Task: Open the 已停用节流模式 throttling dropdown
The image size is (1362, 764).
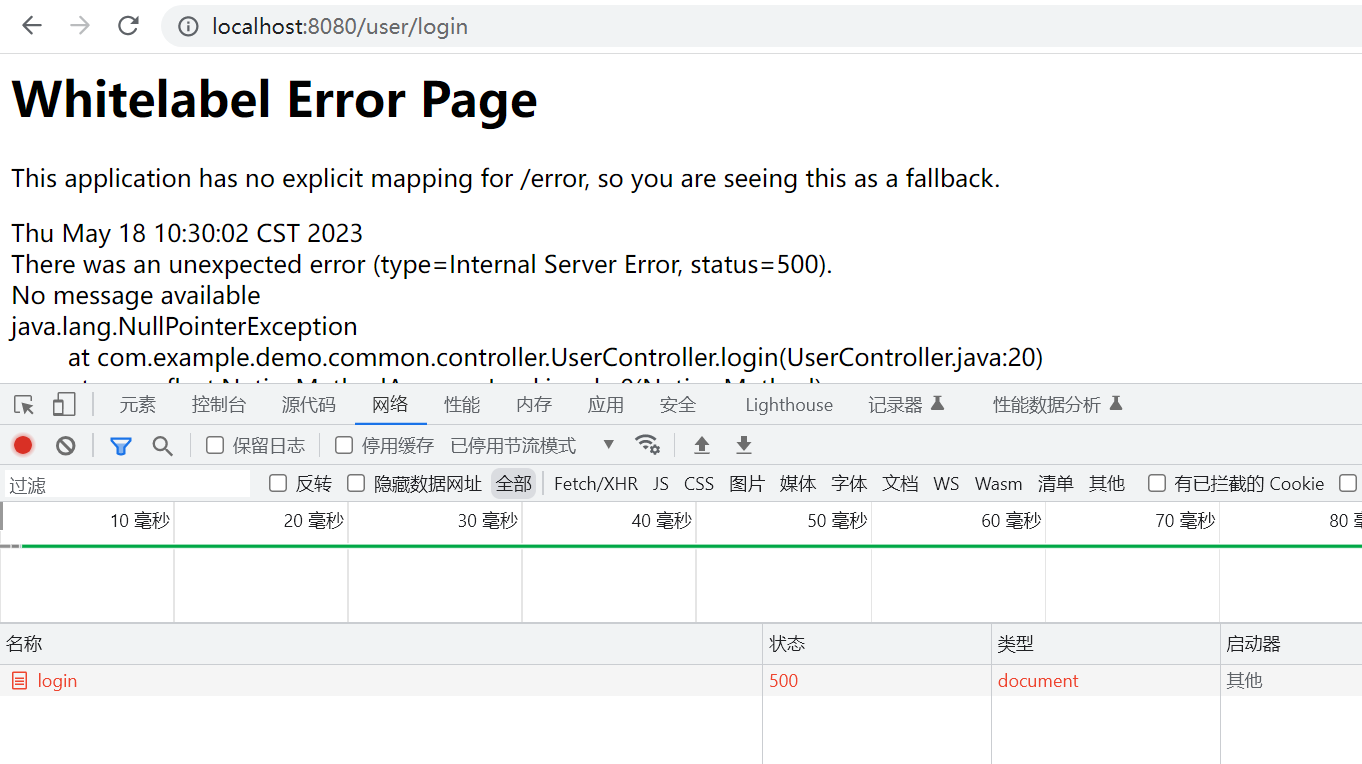Action: pos(532,445)
